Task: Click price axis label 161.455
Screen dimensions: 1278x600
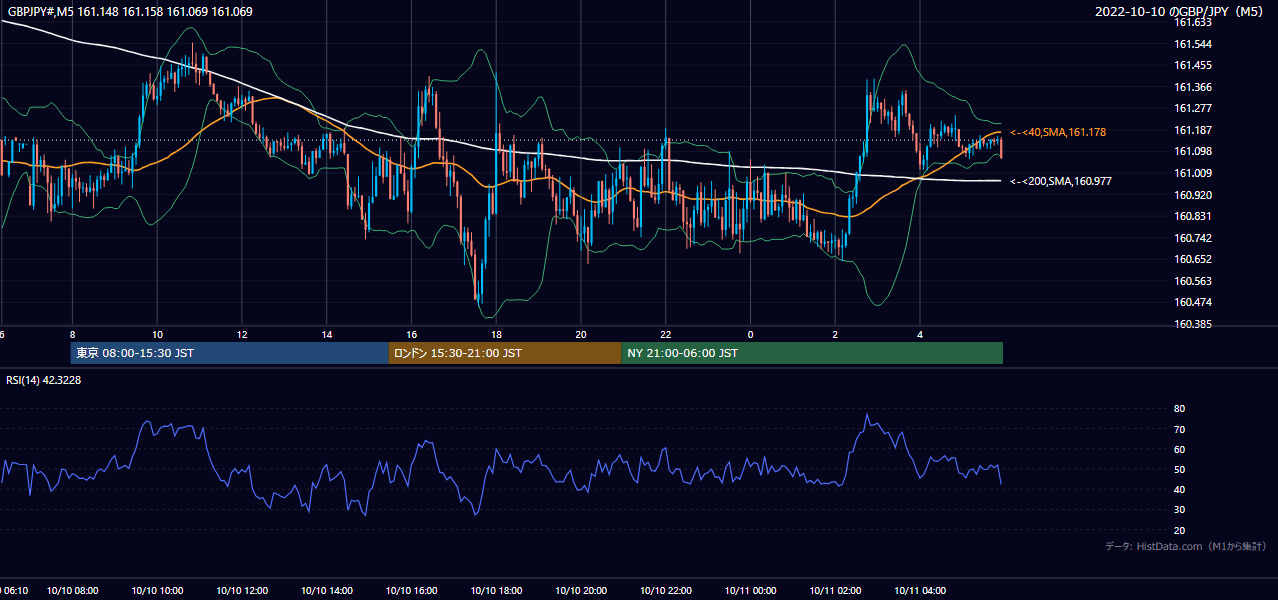Action: (x=1193, y=66)
